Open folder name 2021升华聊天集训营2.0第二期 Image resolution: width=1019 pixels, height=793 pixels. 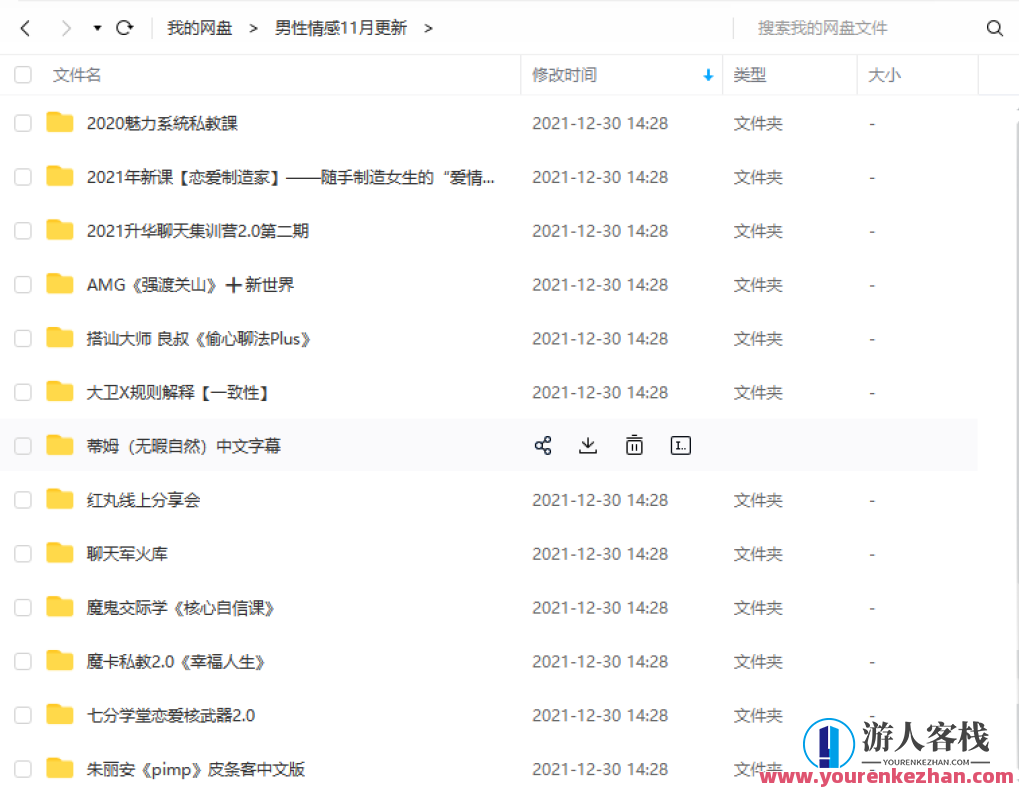click(x=198, y=231)
